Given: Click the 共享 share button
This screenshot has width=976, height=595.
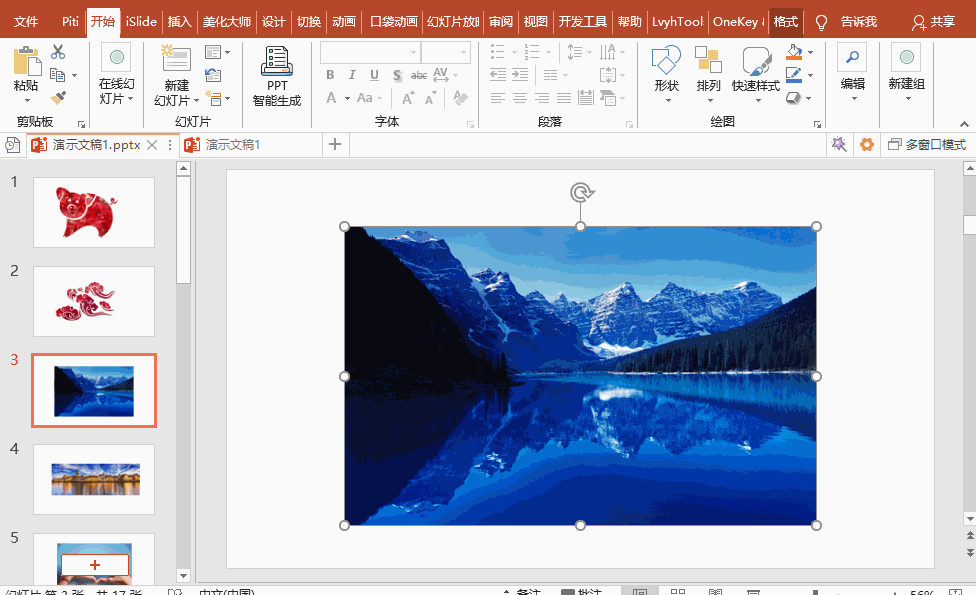Looking at the screenshot, I should [932, 22].
